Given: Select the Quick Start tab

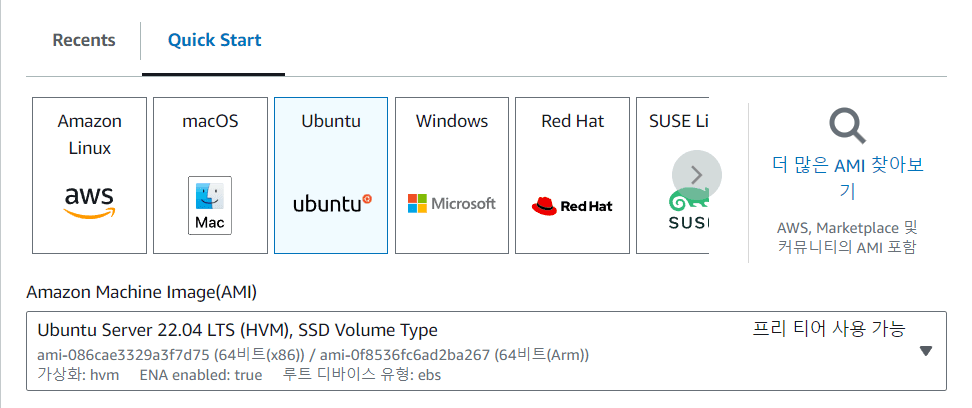Looking at the screenshot, I should (214, 41).
